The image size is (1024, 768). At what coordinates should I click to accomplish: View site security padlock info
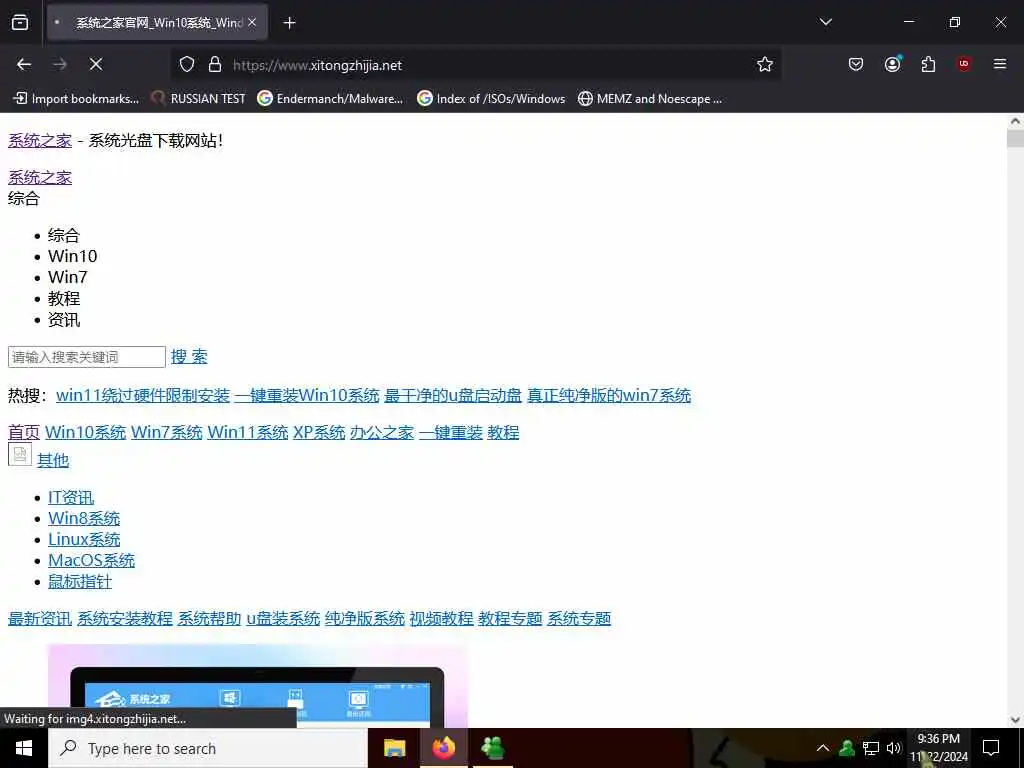pos(215,65)
